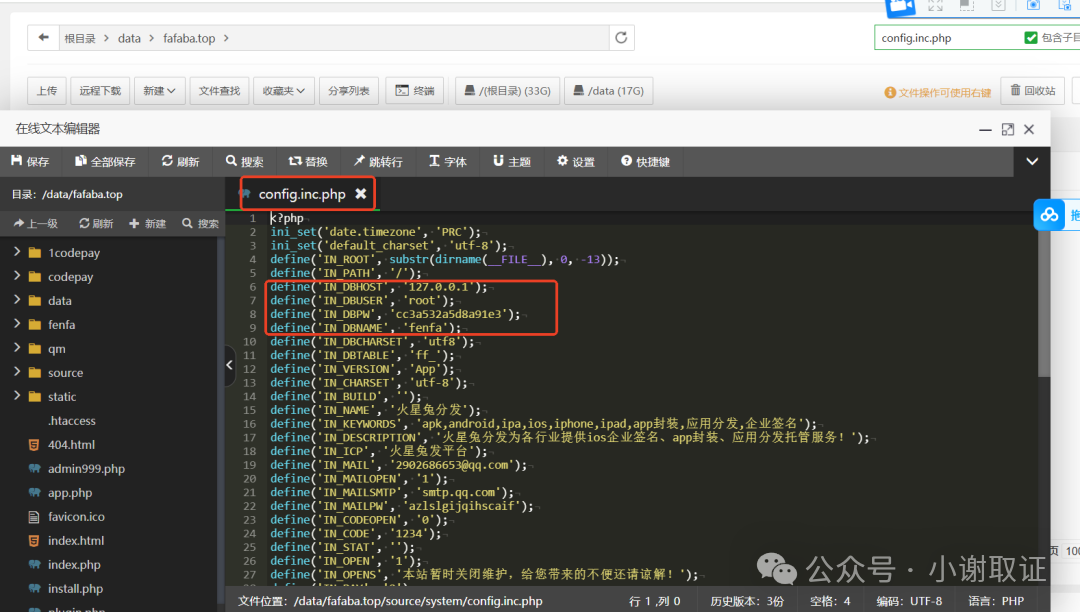Open the 字体 font settings
This screenshot has height=612, width=1080.
coord(448,162)
